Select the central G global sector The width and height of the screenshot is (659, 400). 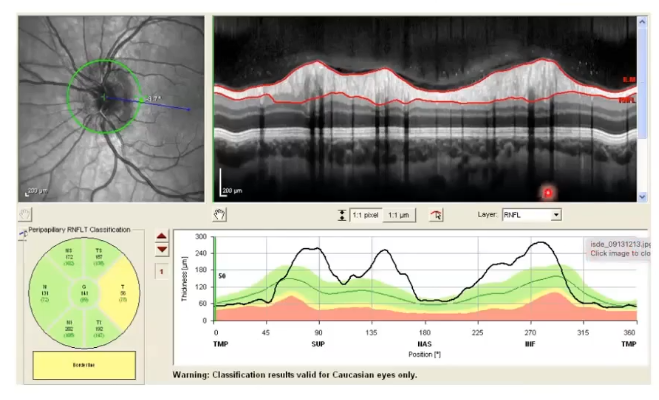pos(84,293)
